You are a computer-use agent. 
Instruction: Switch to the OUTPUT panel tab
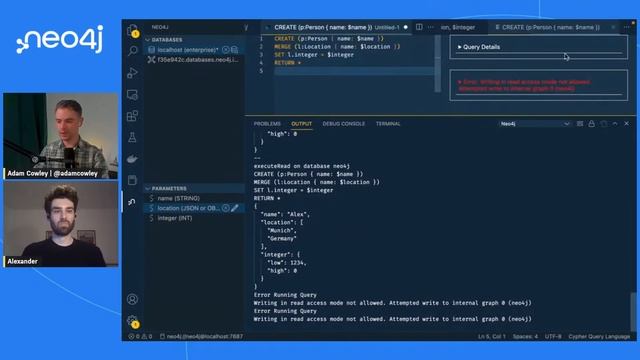pyautogui.click(x=302, y=124)
